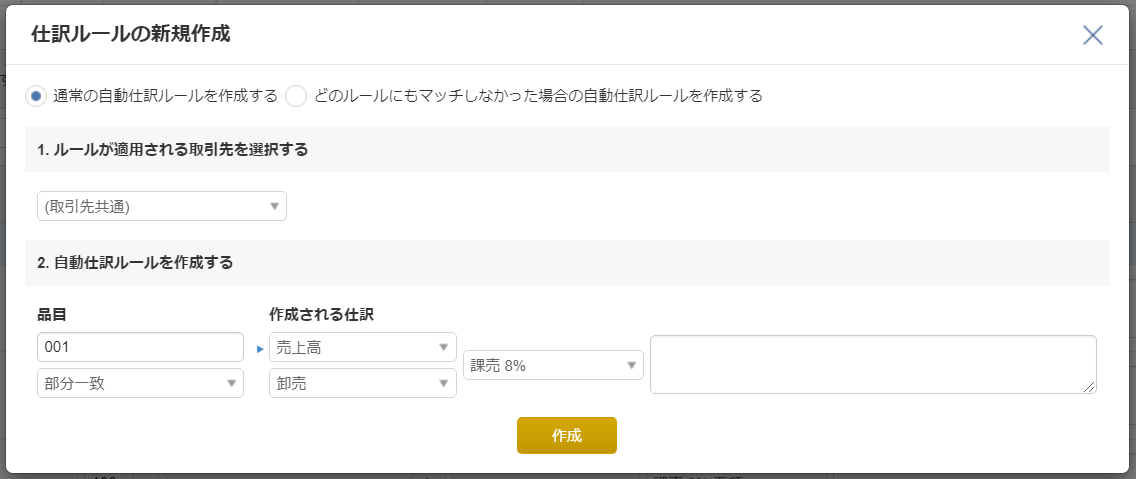Open the 課売 8% tax category dropdown
The width and height of the screenshot is (1136, 479).
click(x=553, y=365)
